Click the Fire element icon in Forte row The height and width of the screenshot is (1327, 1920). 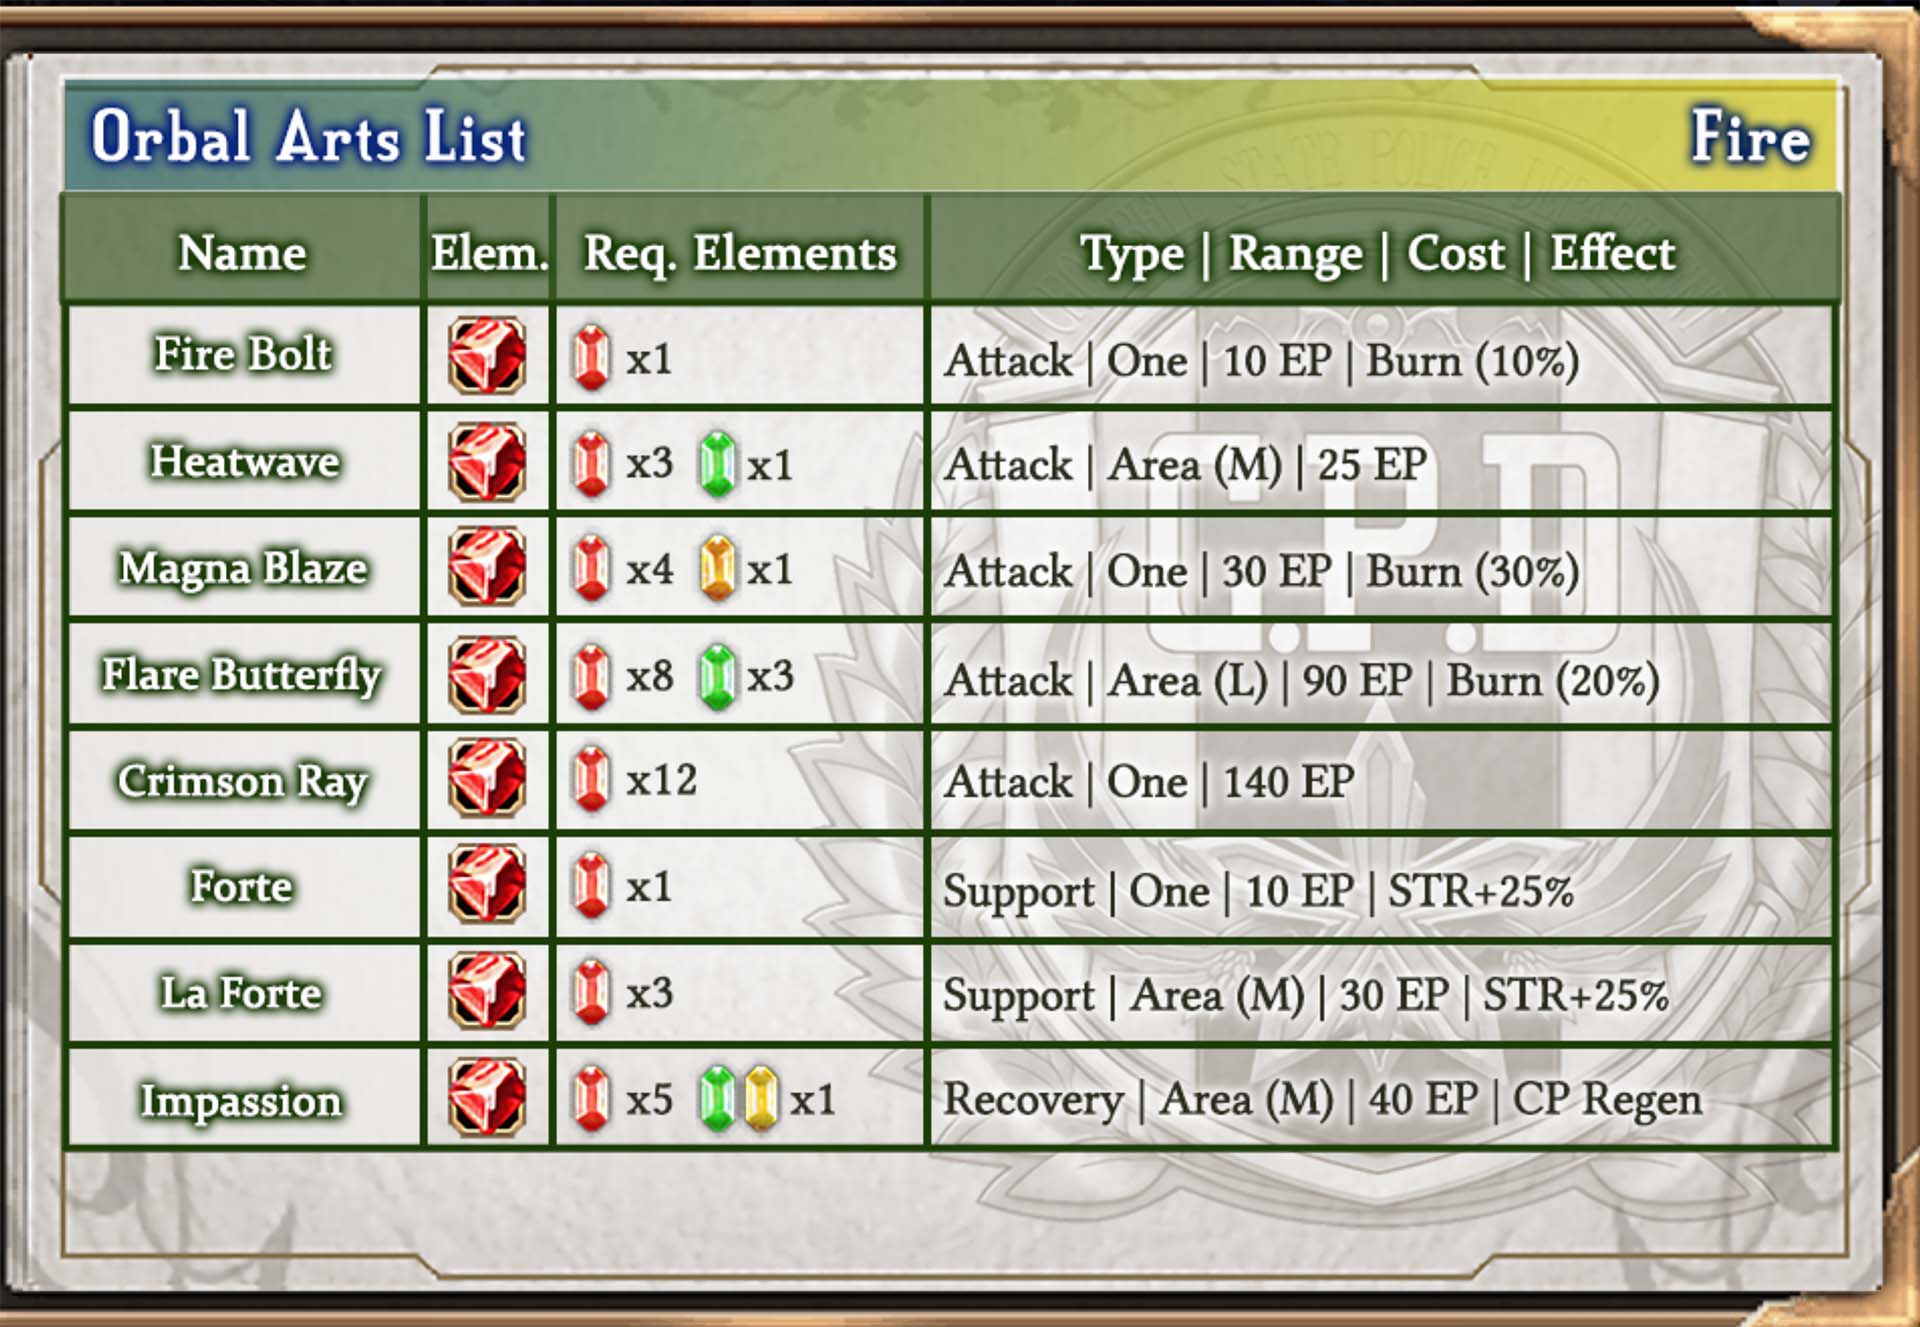pos(487,884)
